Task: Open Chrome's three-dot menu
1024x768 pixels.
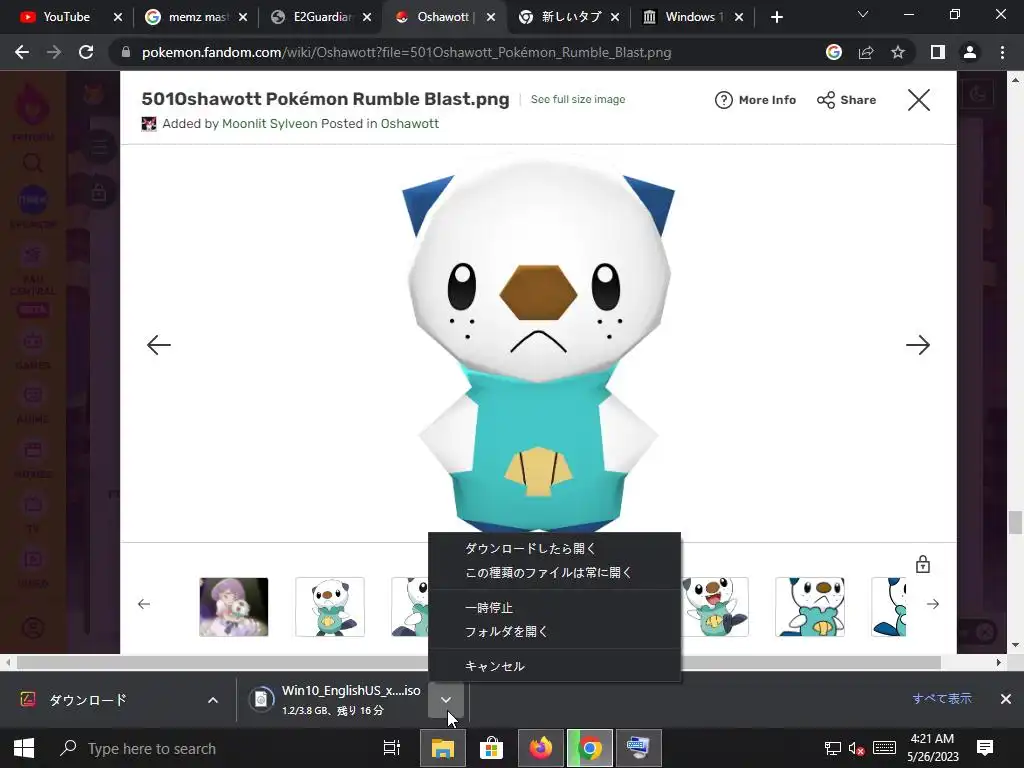Action: point(1002,52)
